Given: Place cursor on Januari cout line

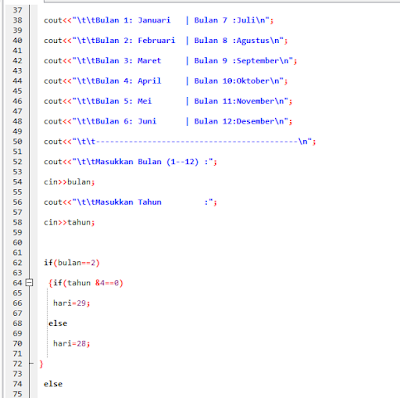Looking at the screenshot, I should pyautogui.click(x=159, y=20).
